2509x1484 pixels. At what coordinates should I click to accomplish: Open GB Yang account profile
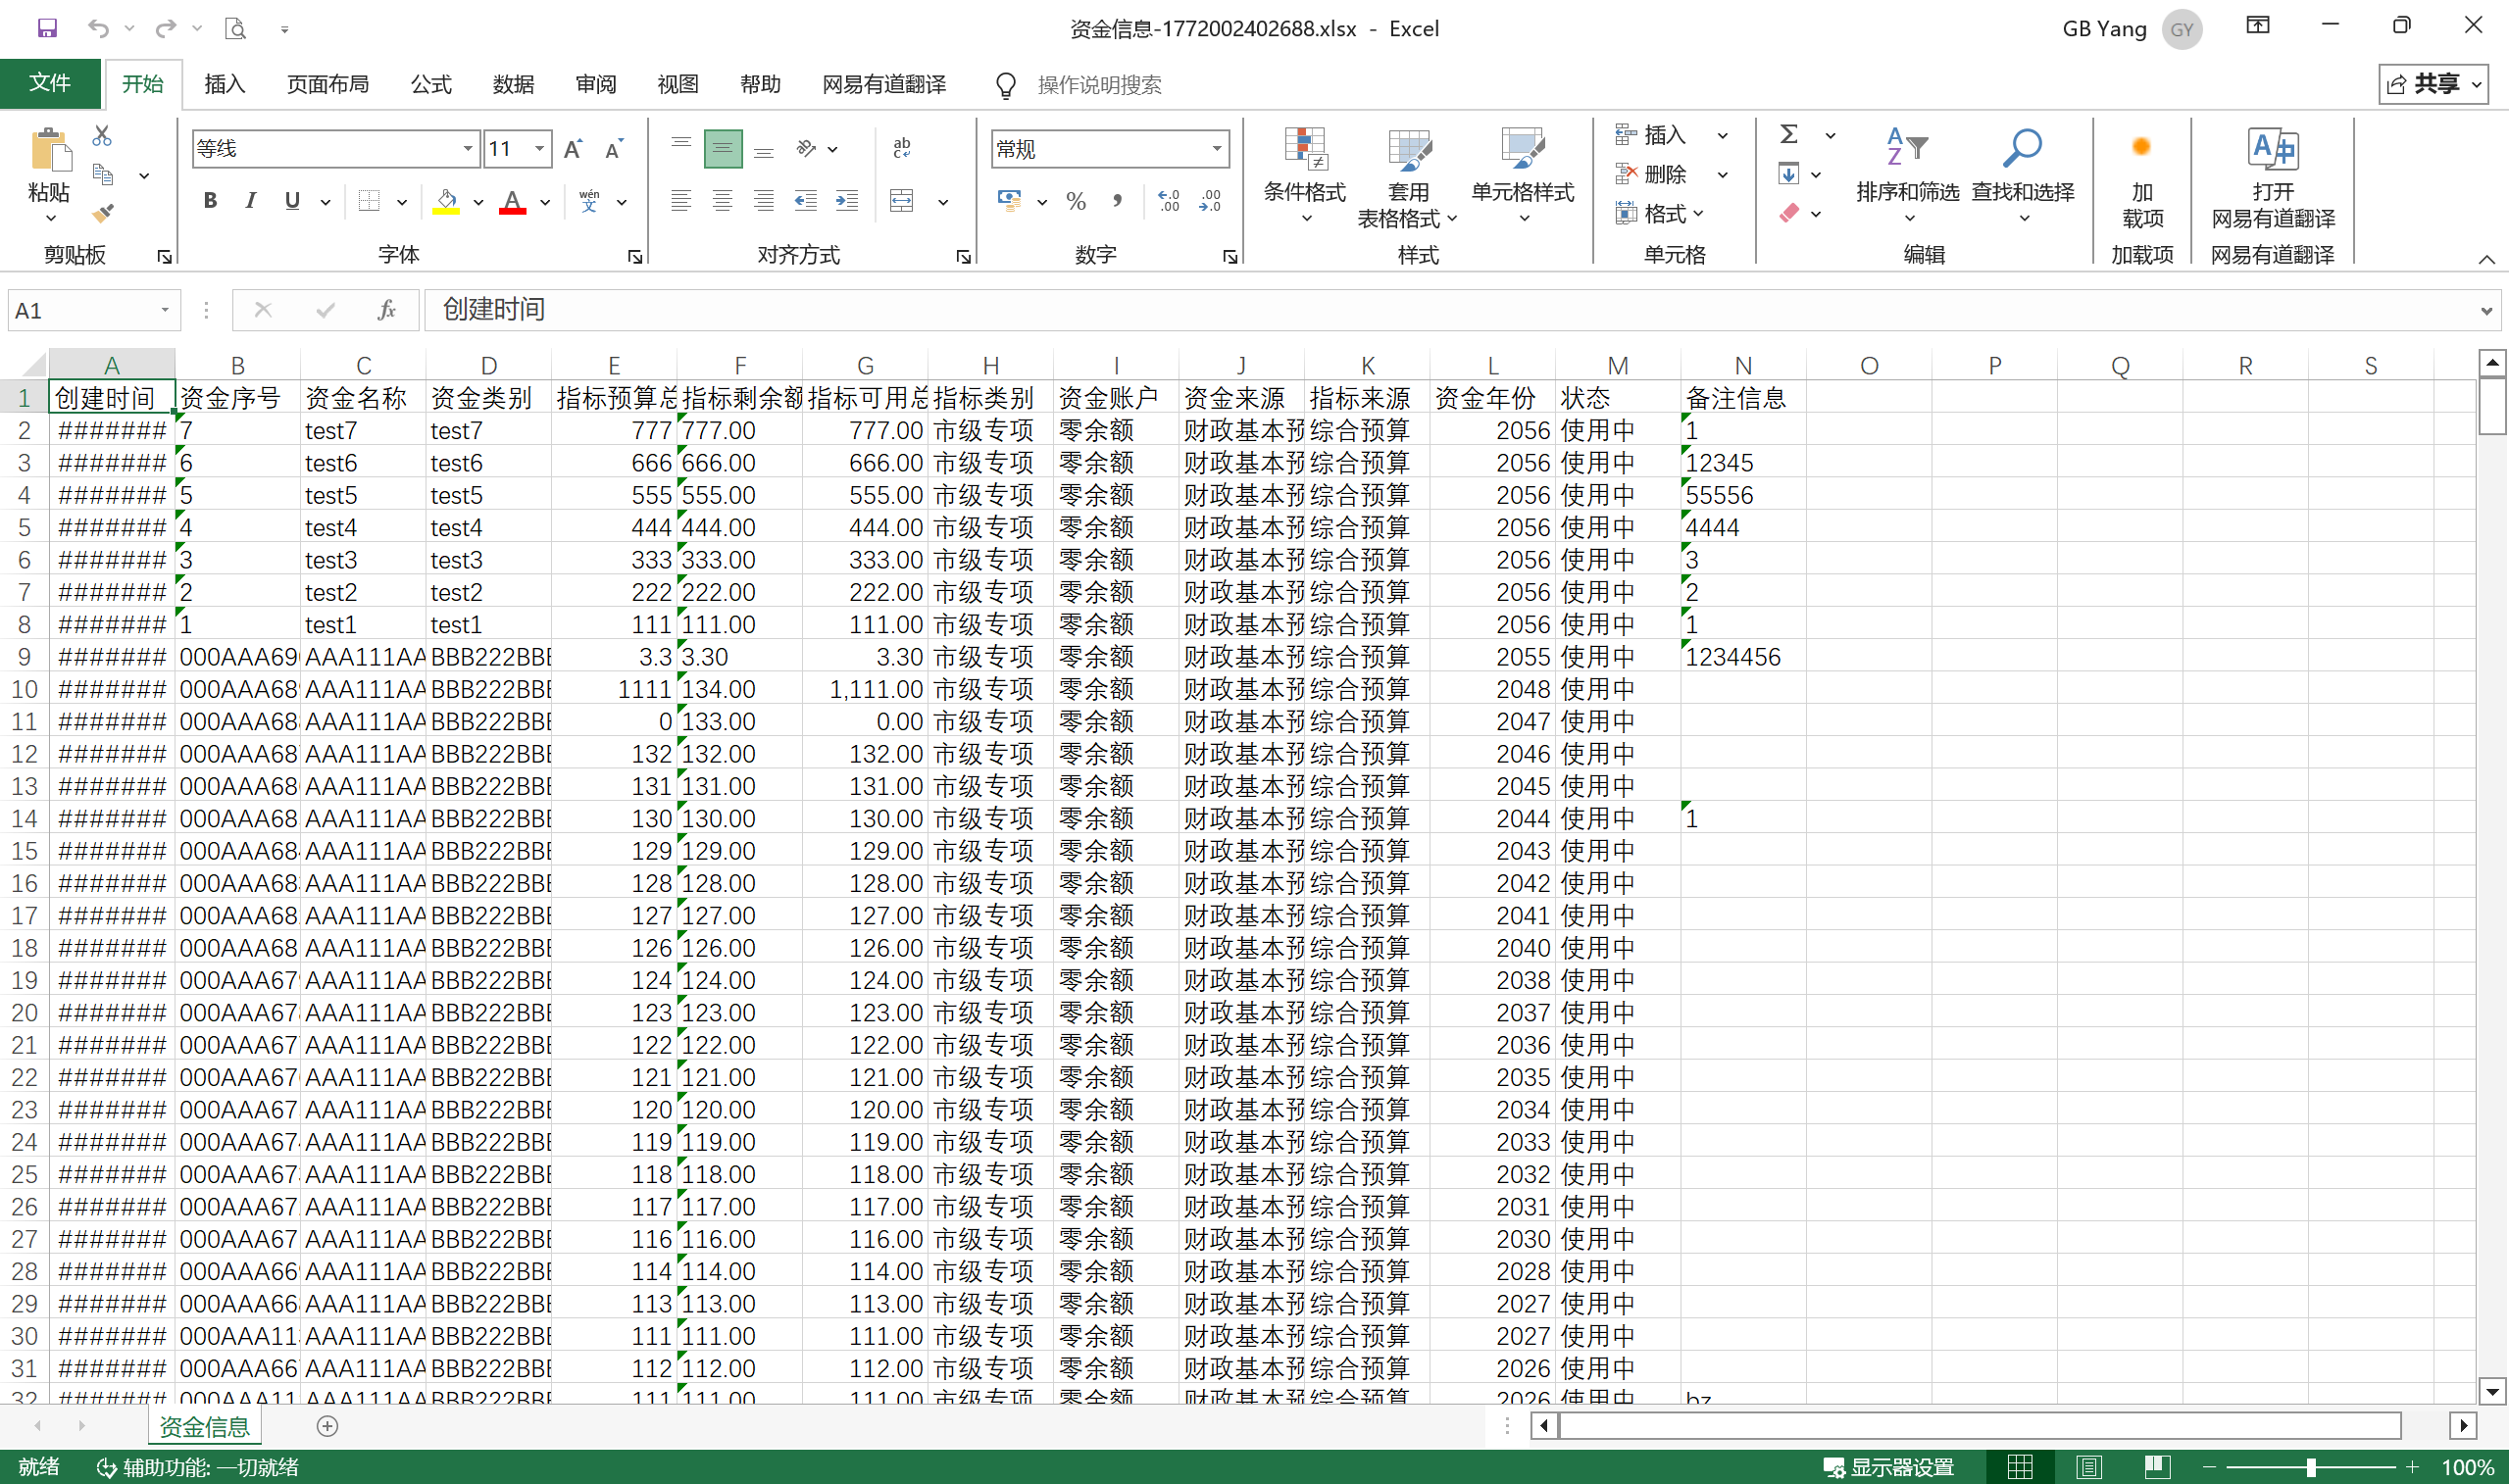pyautogui.click(x=2131, y=29)
